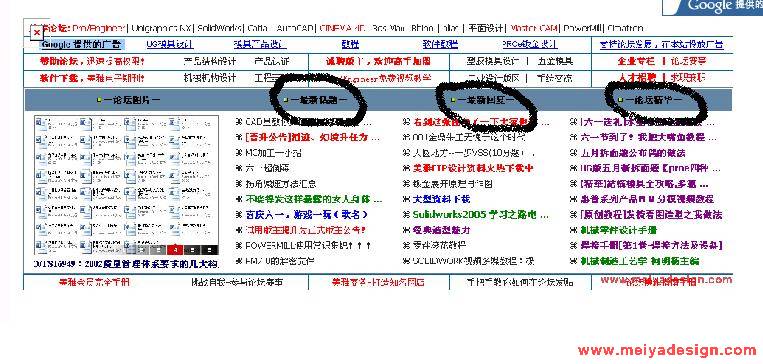Click the bullet icon before POWERMILL thread
Viewport: 763px width, 364px height.
point(238,246)
